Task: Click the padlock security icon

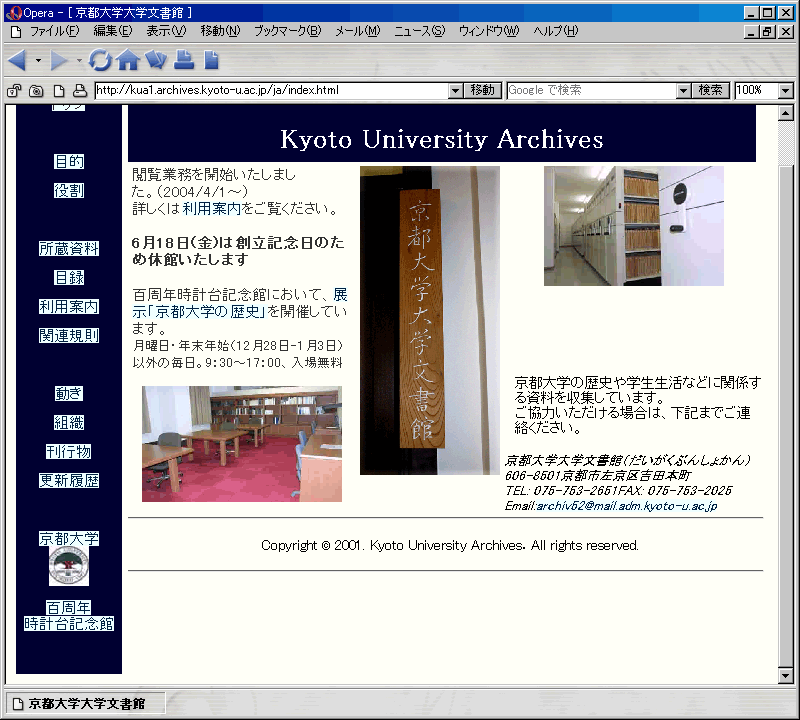Action: pos(14,91)
